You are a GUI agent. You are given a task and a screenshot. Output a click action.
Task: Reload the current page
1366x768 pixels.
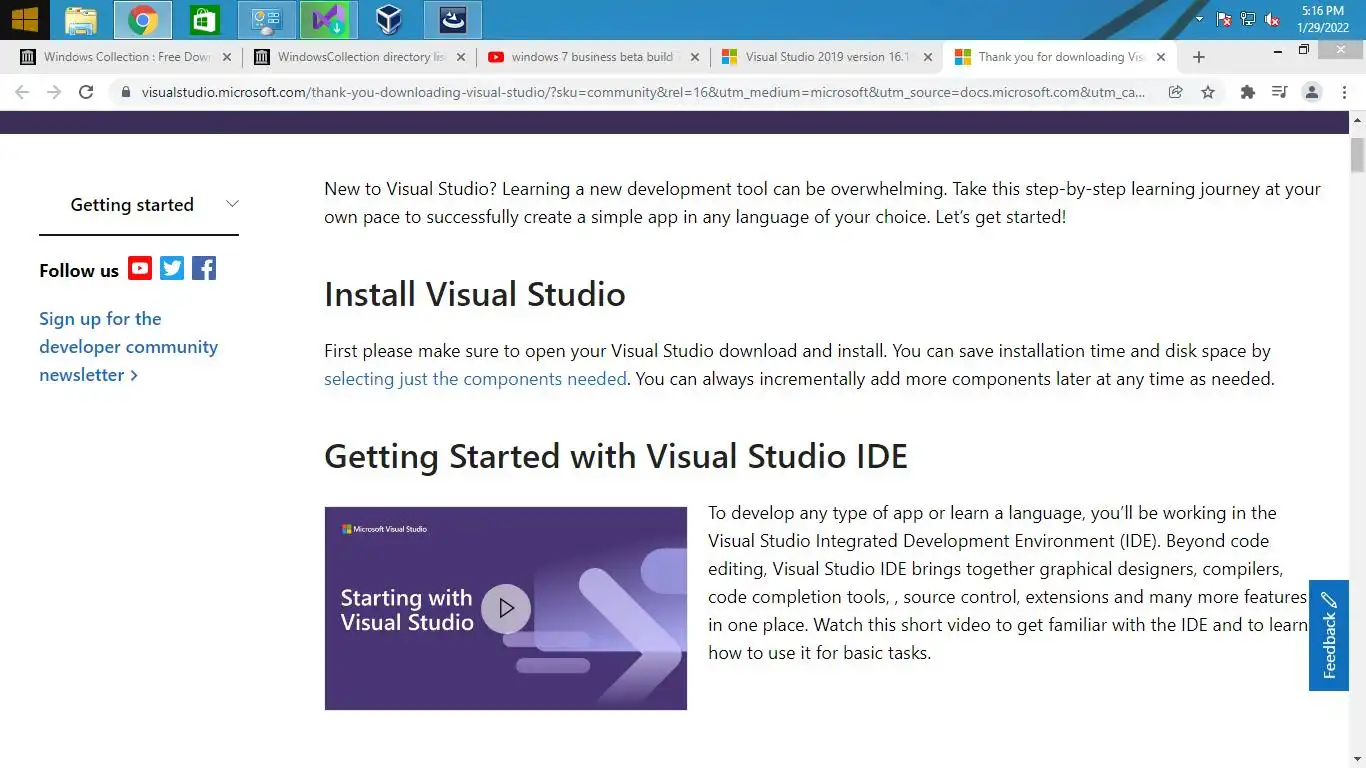point(86,92)
